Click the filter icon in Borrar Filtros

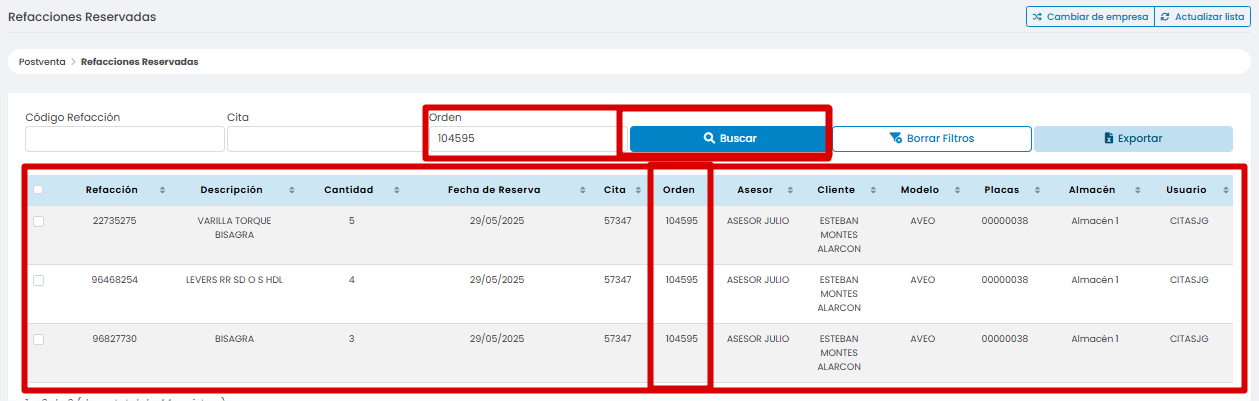click(x=896, y=139)
